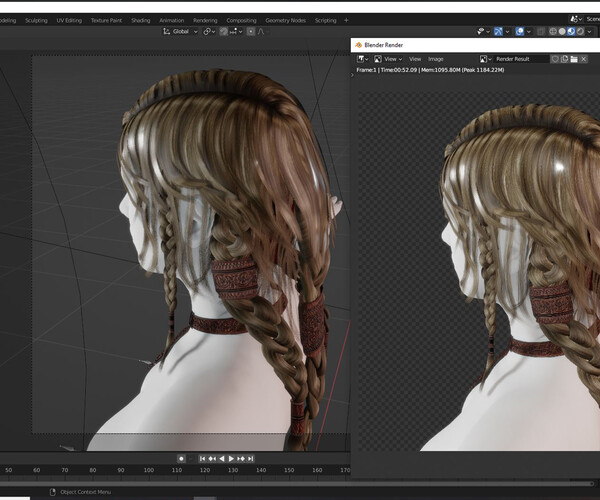Screen dimensions: 600x500
Task: Open the transform pivot point dropdown
Action: coord(209,31)
